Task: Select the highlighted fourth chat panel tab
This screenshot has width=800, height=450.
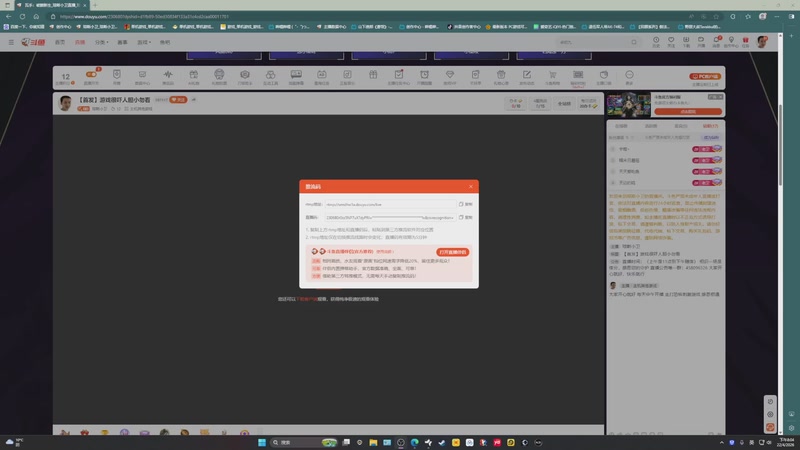Action: pyautogui.click(x=710, y=126)
